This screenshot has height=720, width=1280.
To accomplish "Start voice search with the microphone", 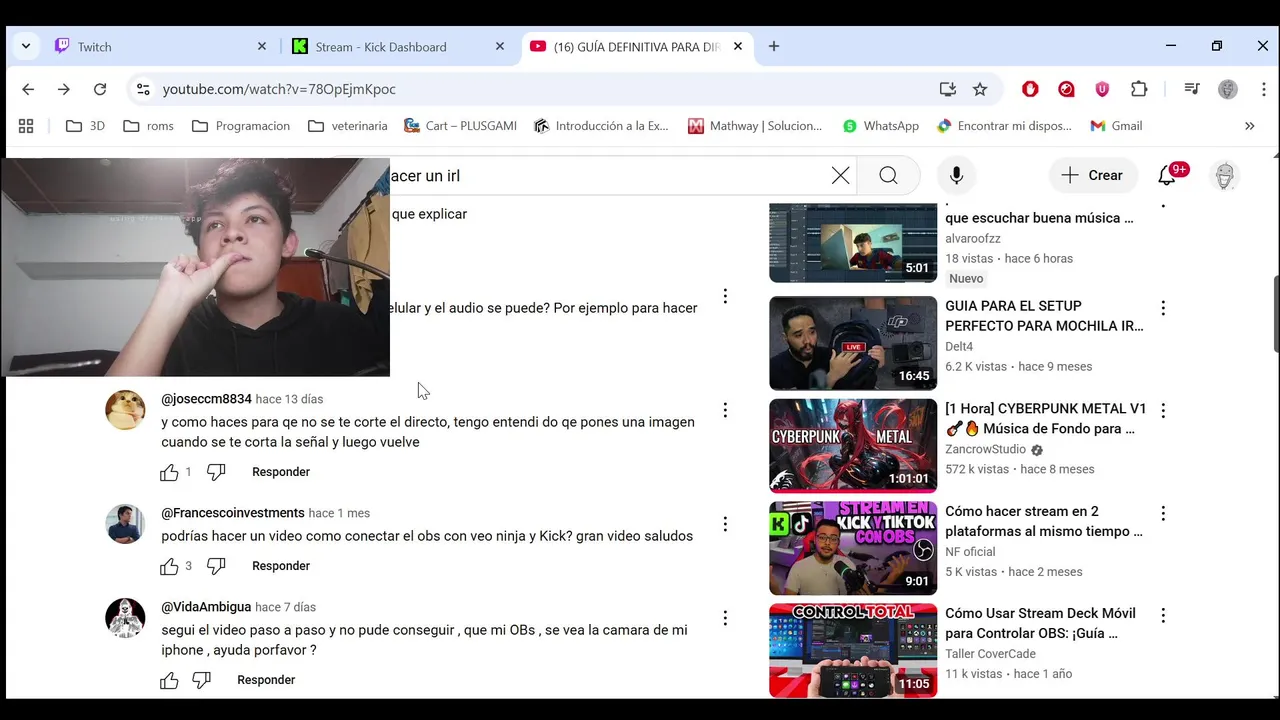I will point(956,176).
